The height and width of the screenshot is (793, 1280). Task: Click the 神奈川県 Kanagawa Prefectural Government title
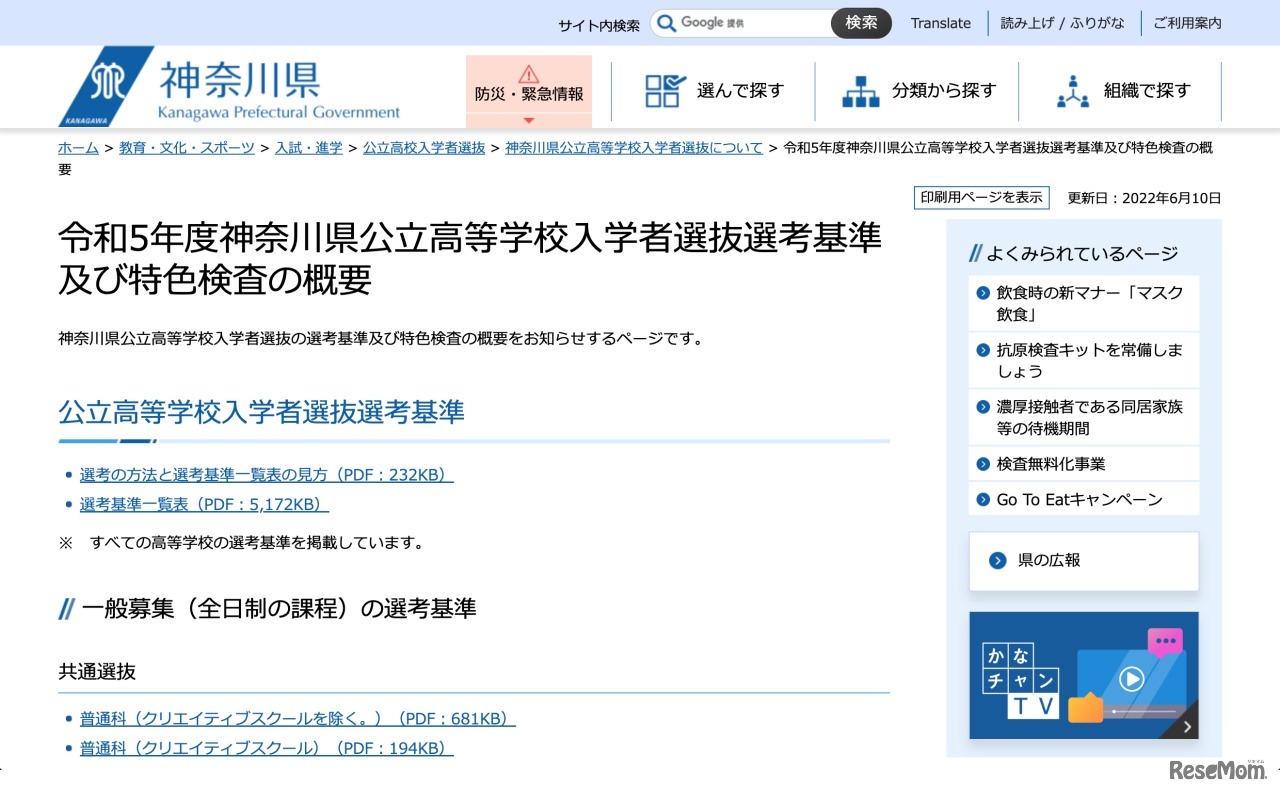tap(279, 89)
